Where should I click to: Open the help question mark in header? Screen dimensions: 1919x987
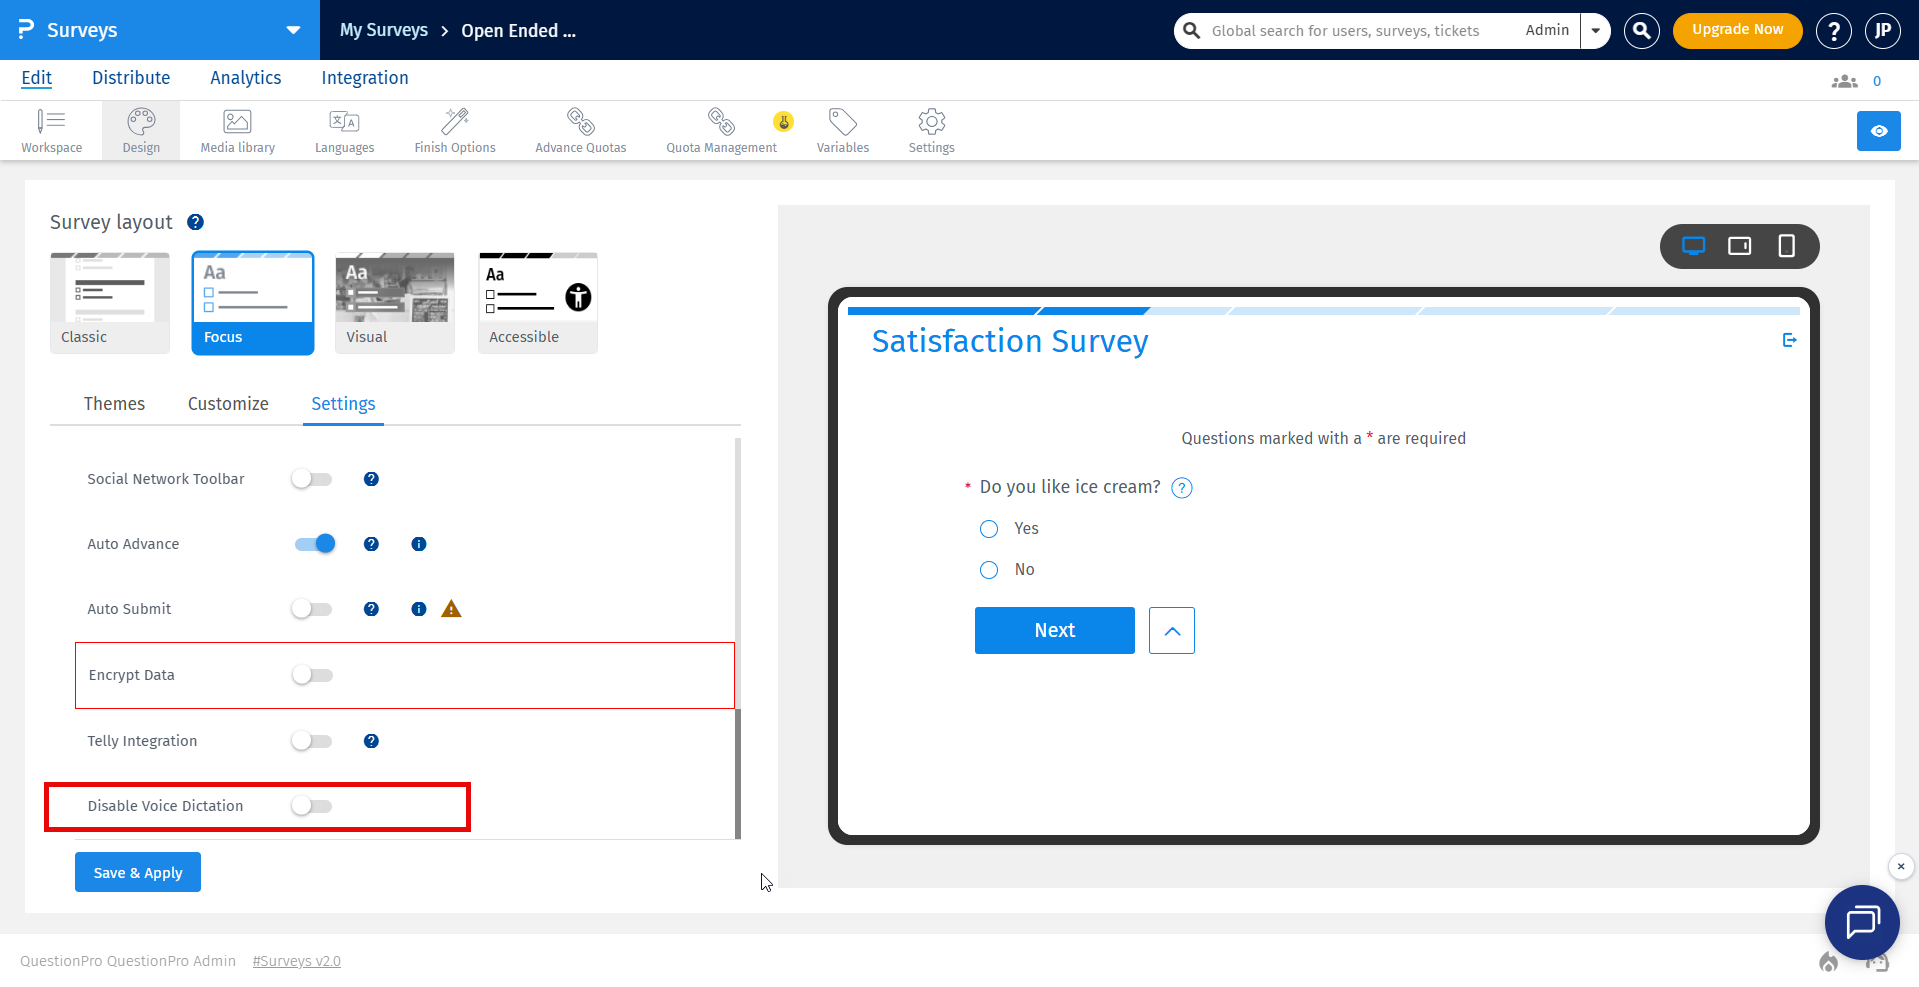(x=1833, y=31)
